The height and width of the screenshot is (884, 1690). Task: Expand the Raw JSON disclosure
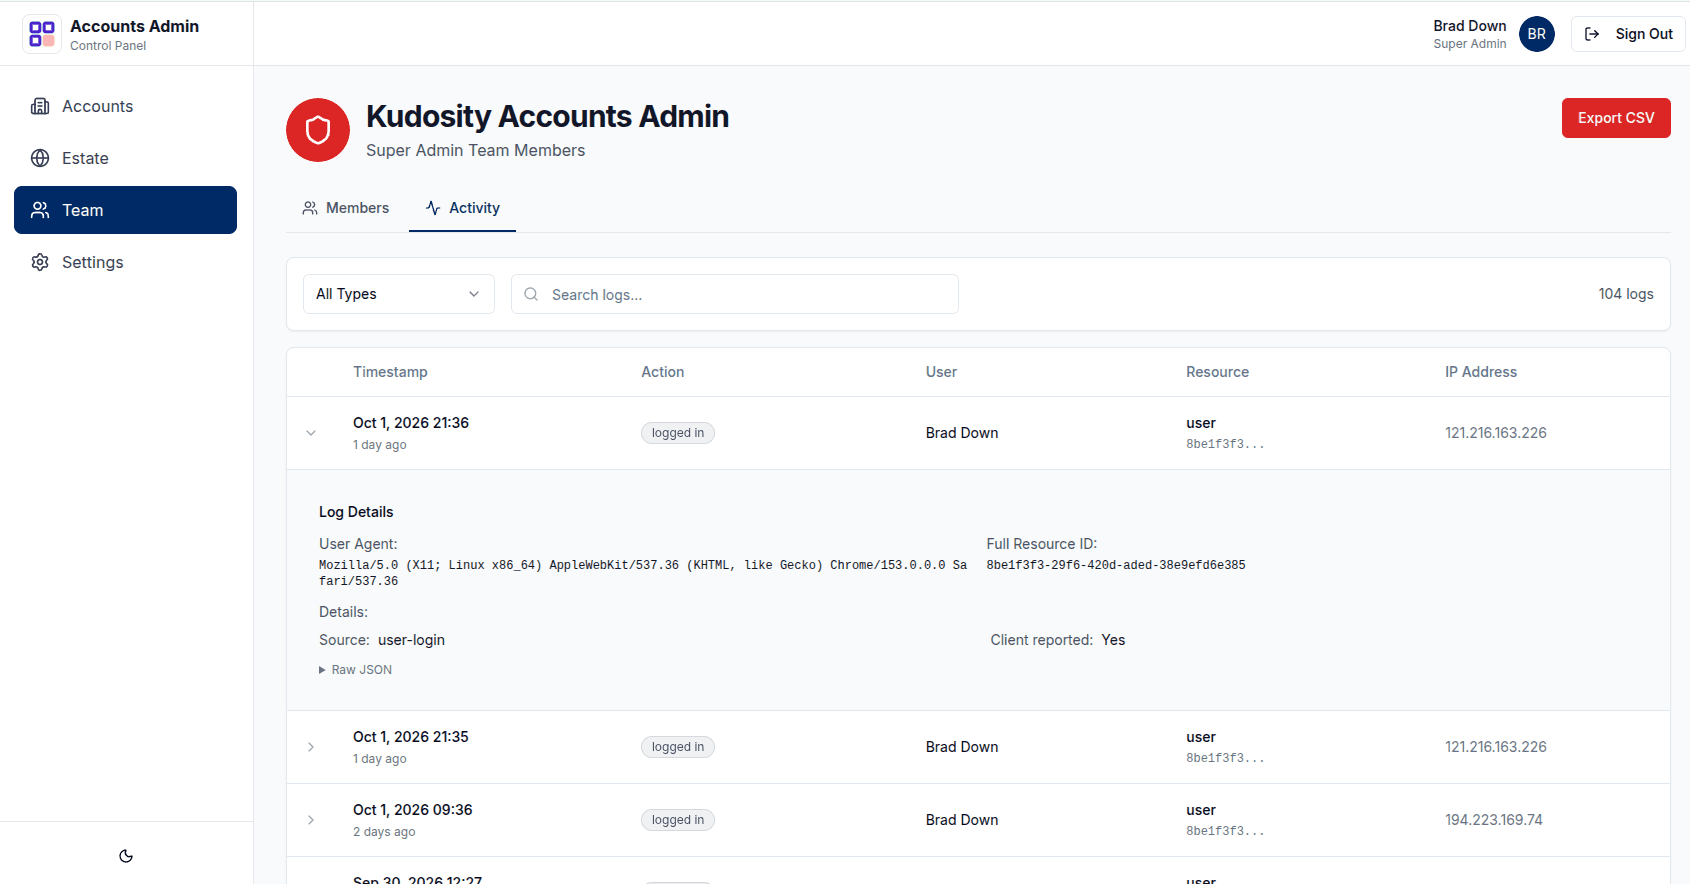pos(356,670)
